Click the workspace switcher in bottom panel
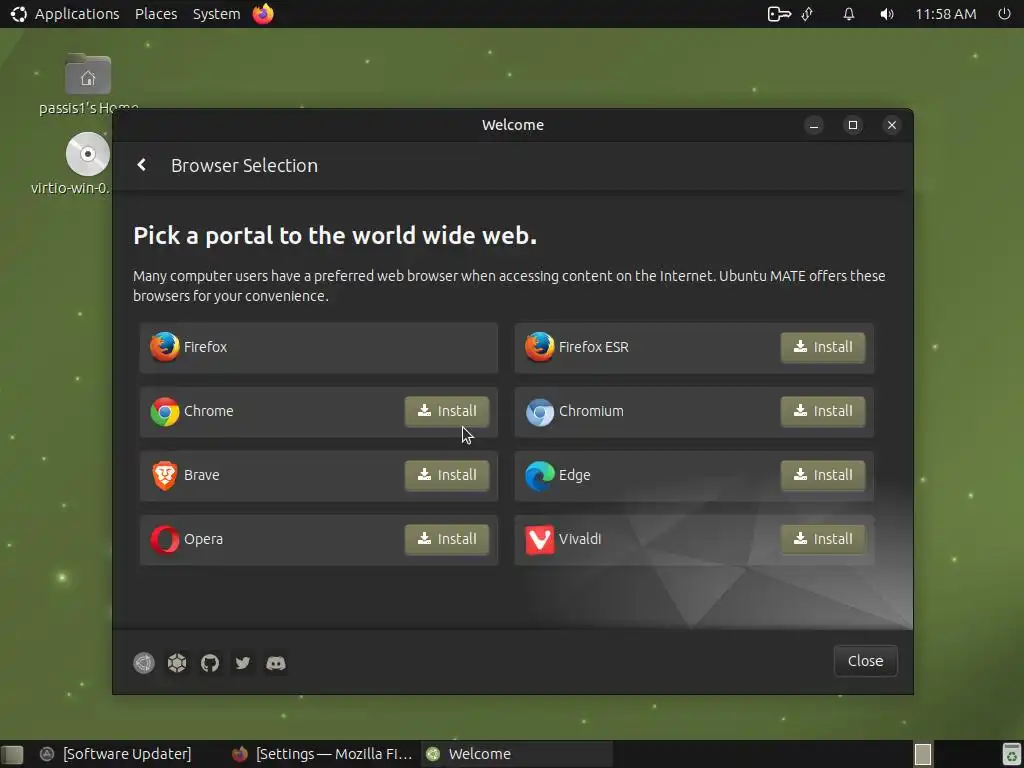This screenshot has width=1024, height=768. [923, 754]
